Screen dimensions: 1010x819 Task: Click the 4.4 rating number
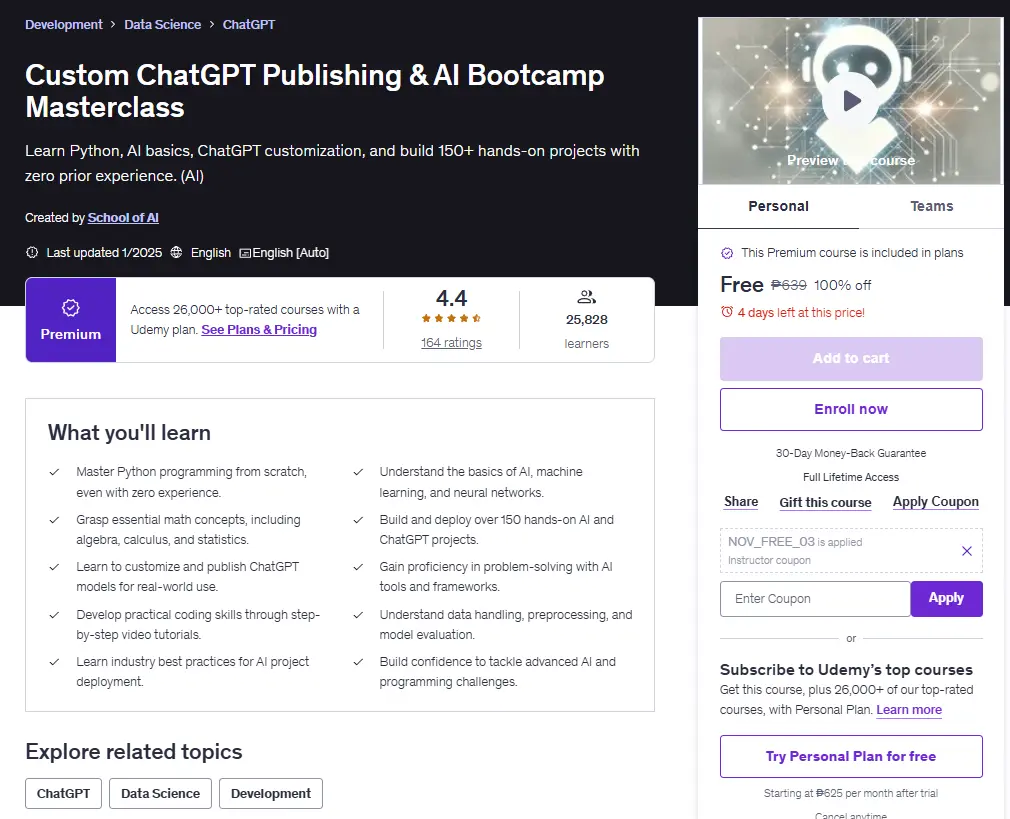pos(451,298)
